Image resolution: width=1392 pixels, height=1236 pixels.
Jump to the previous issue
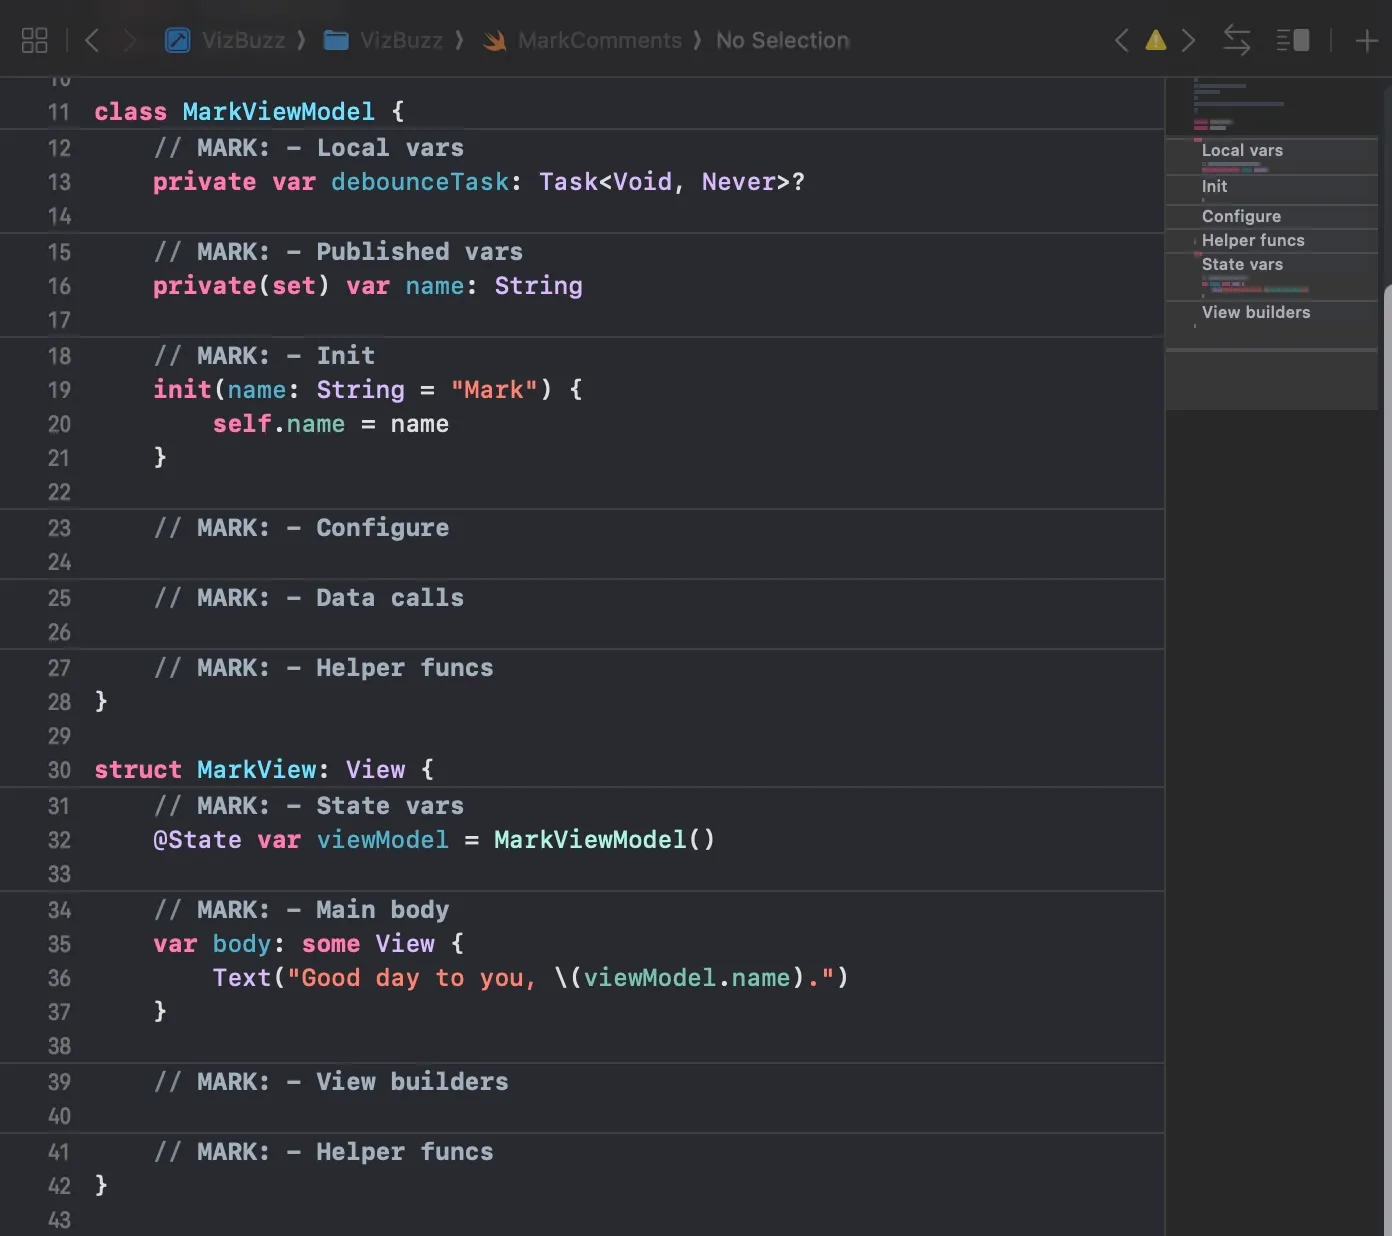pos(1121,40)
